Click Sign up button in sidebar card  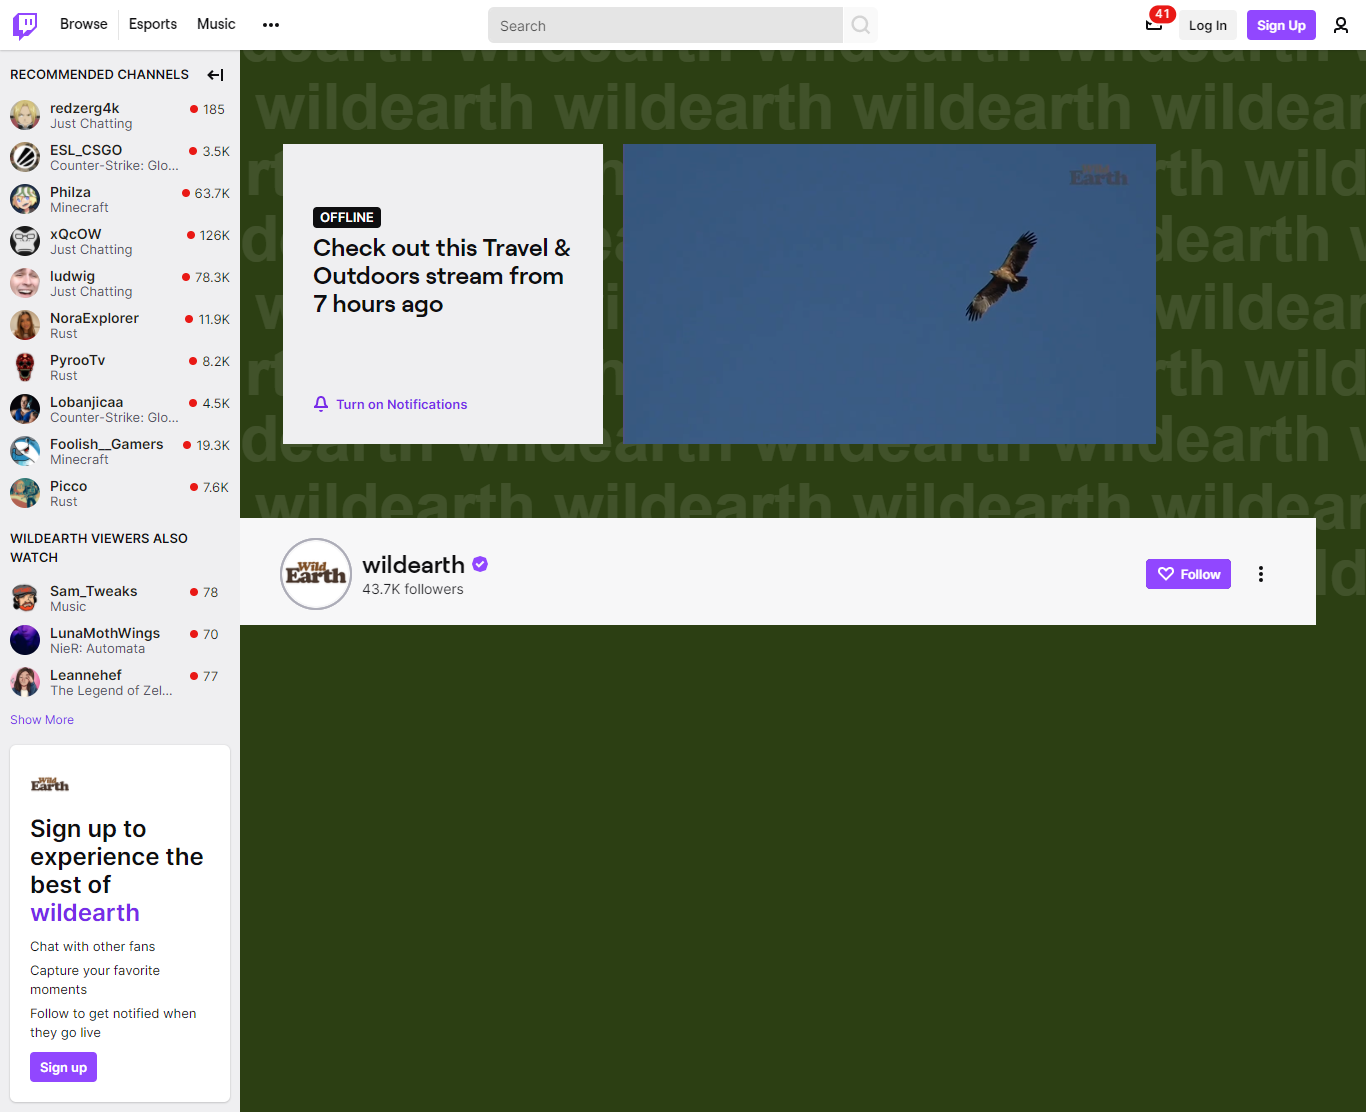point(63,1067)
